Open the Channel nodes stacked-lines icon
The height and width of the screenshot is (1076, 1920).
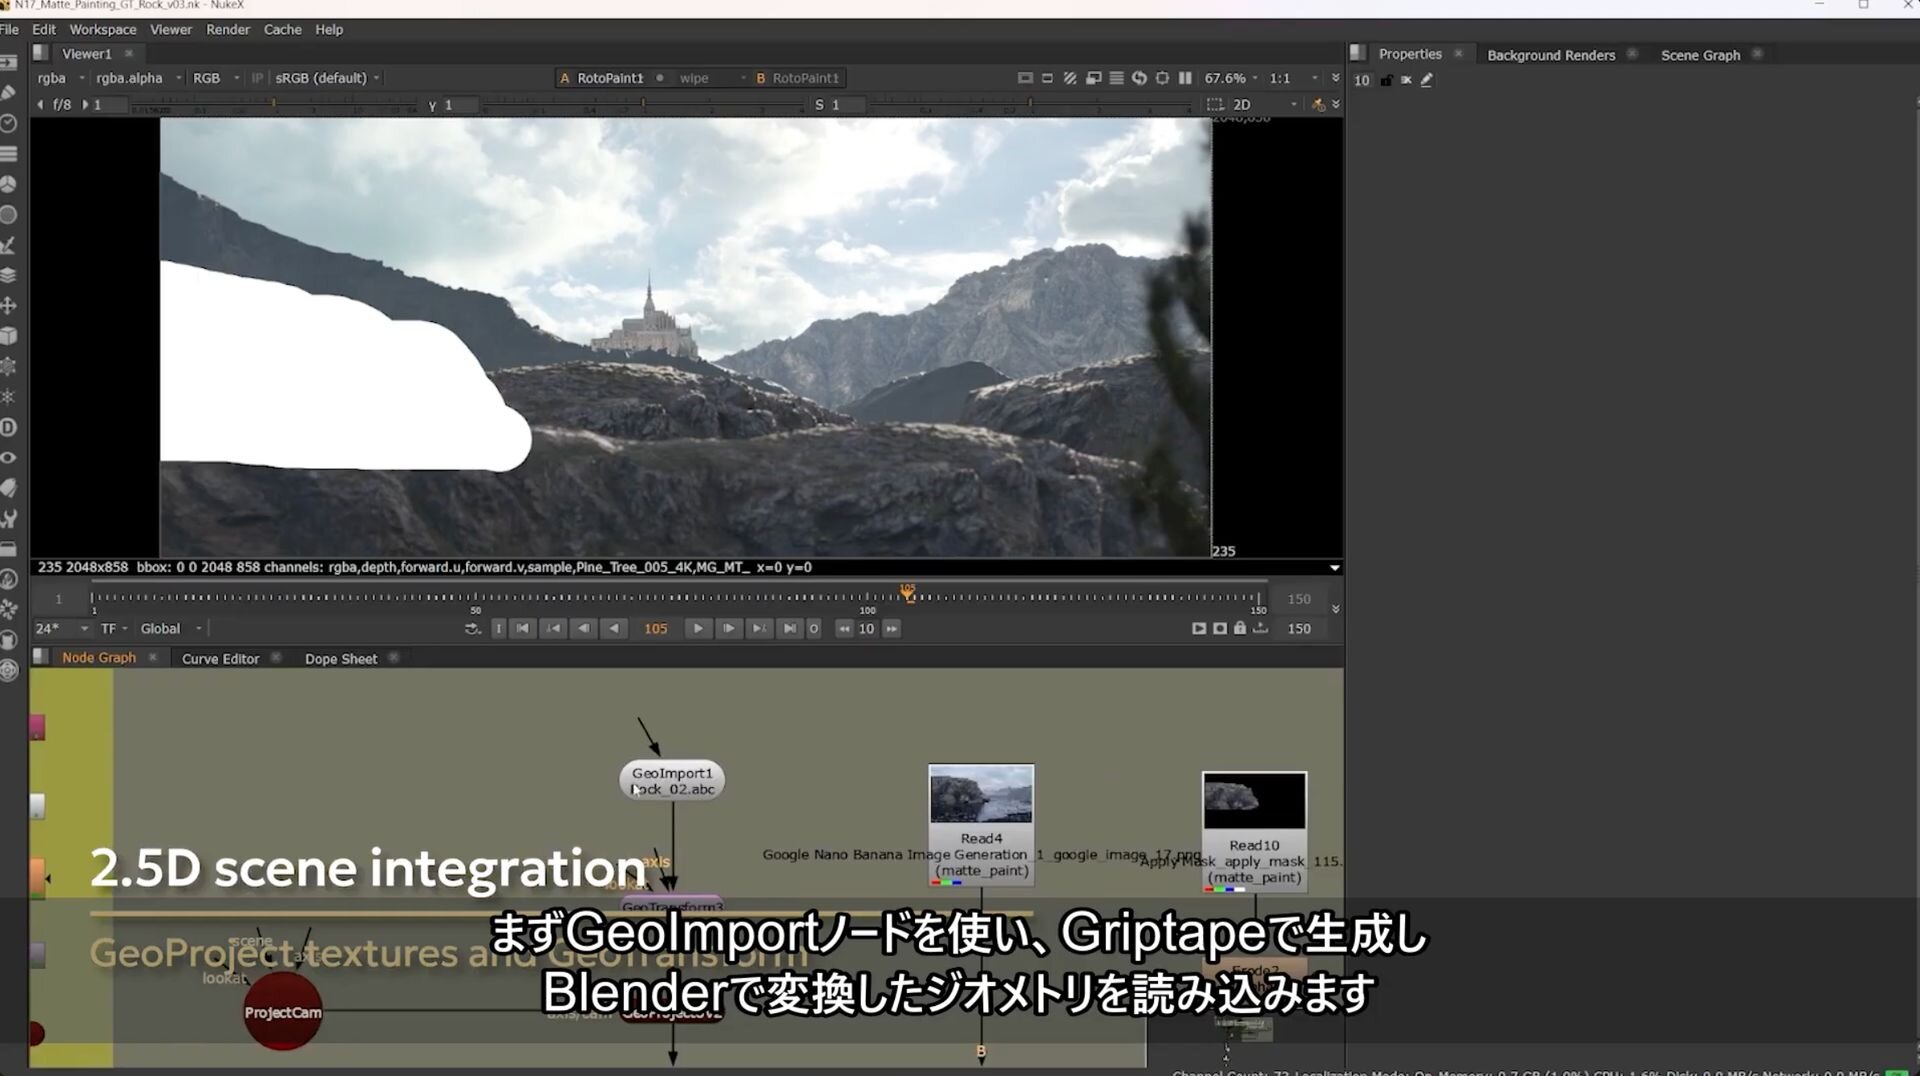click(x=9, y=154)
